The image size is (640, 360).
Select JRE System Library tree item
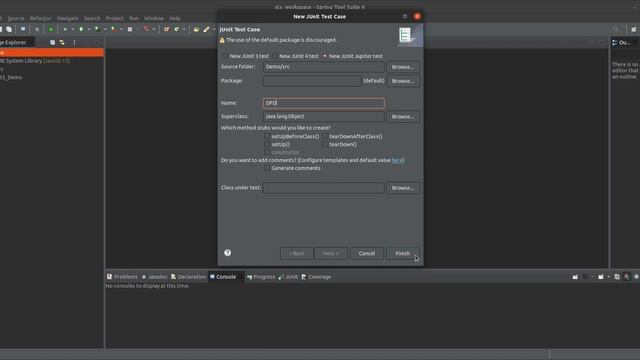(x=35, y=61)
